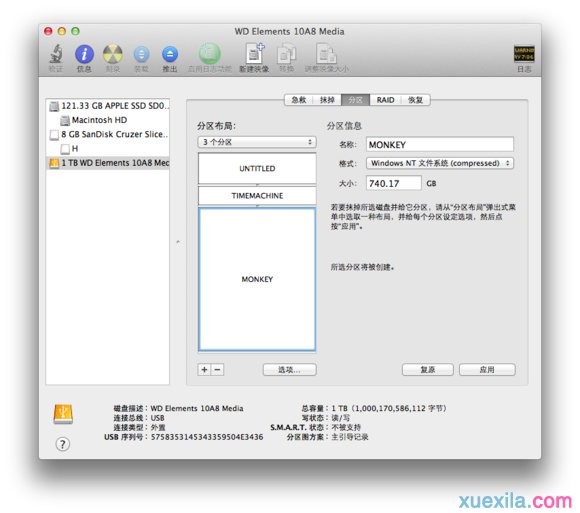Click the sidebar split handle beside the disk list
Image resolution: width=580 pixels, height=513 pixels.
click(178, 242)
